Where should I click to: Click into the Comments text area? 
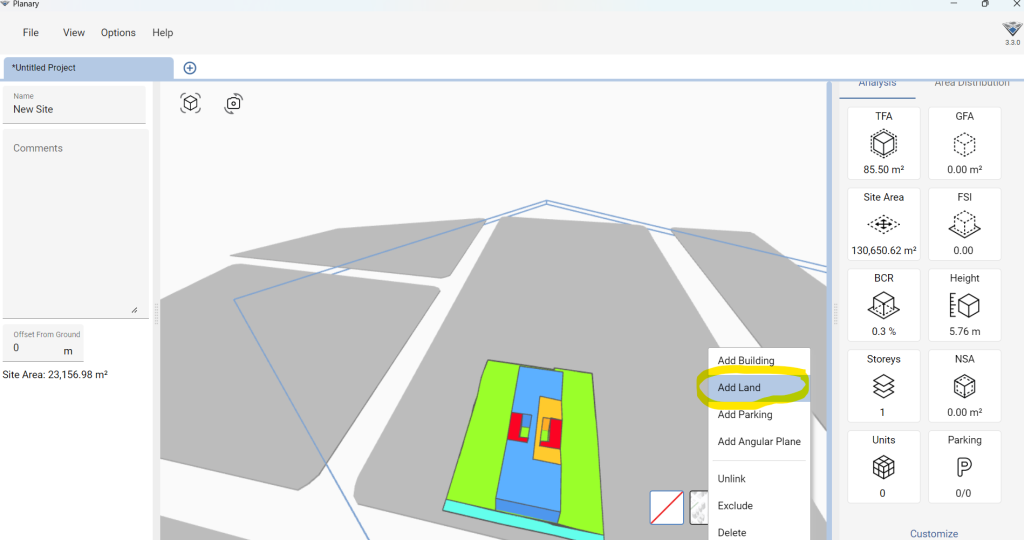click(x=76, y=224)
